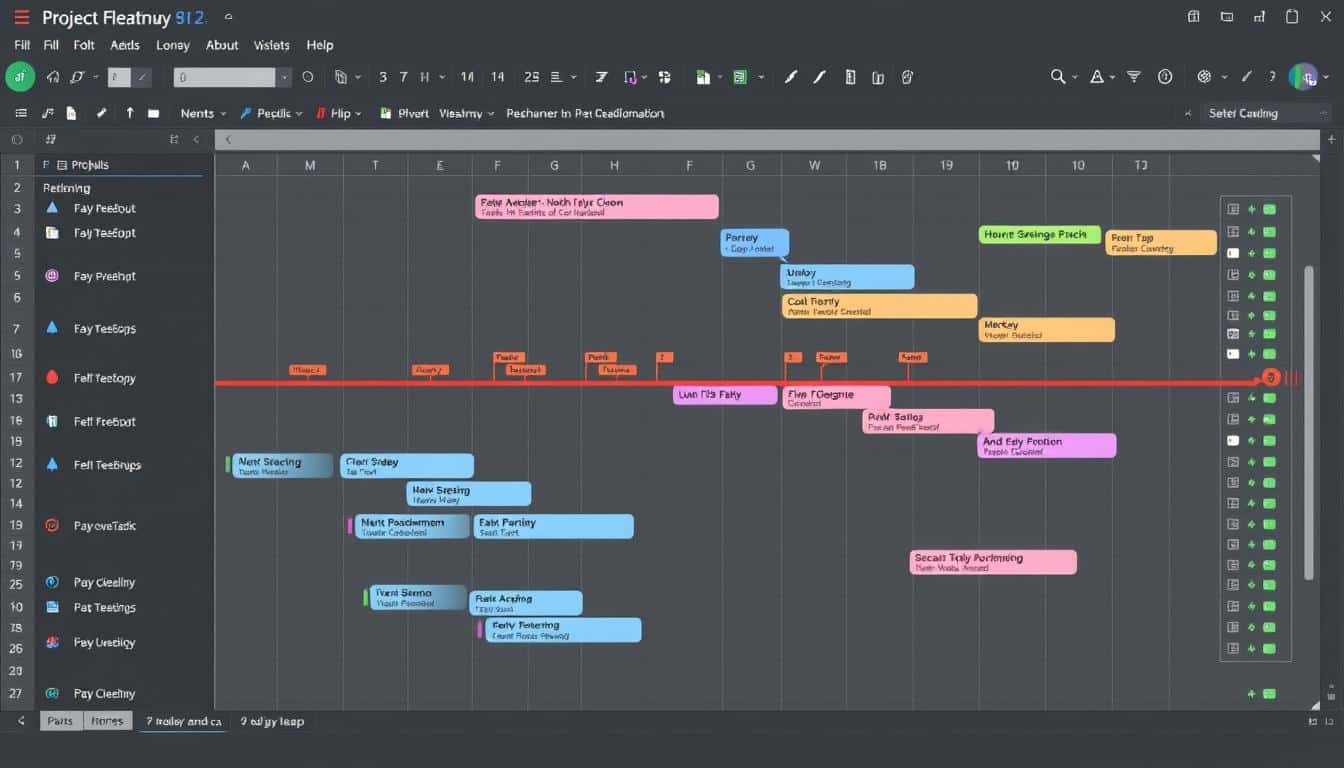
Task: Select the Ferly Fotering task bar
Action: (x=563, y=630)
